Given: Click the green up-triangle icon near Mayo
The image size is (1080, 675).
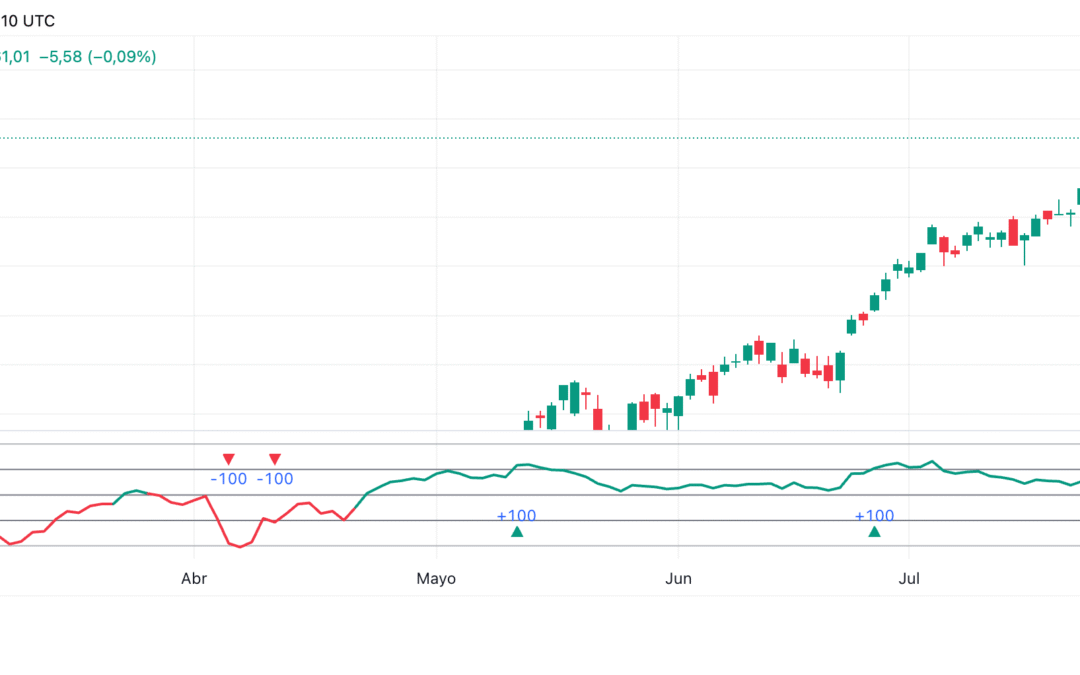Looking at the screenshot, I should (516, 532).
